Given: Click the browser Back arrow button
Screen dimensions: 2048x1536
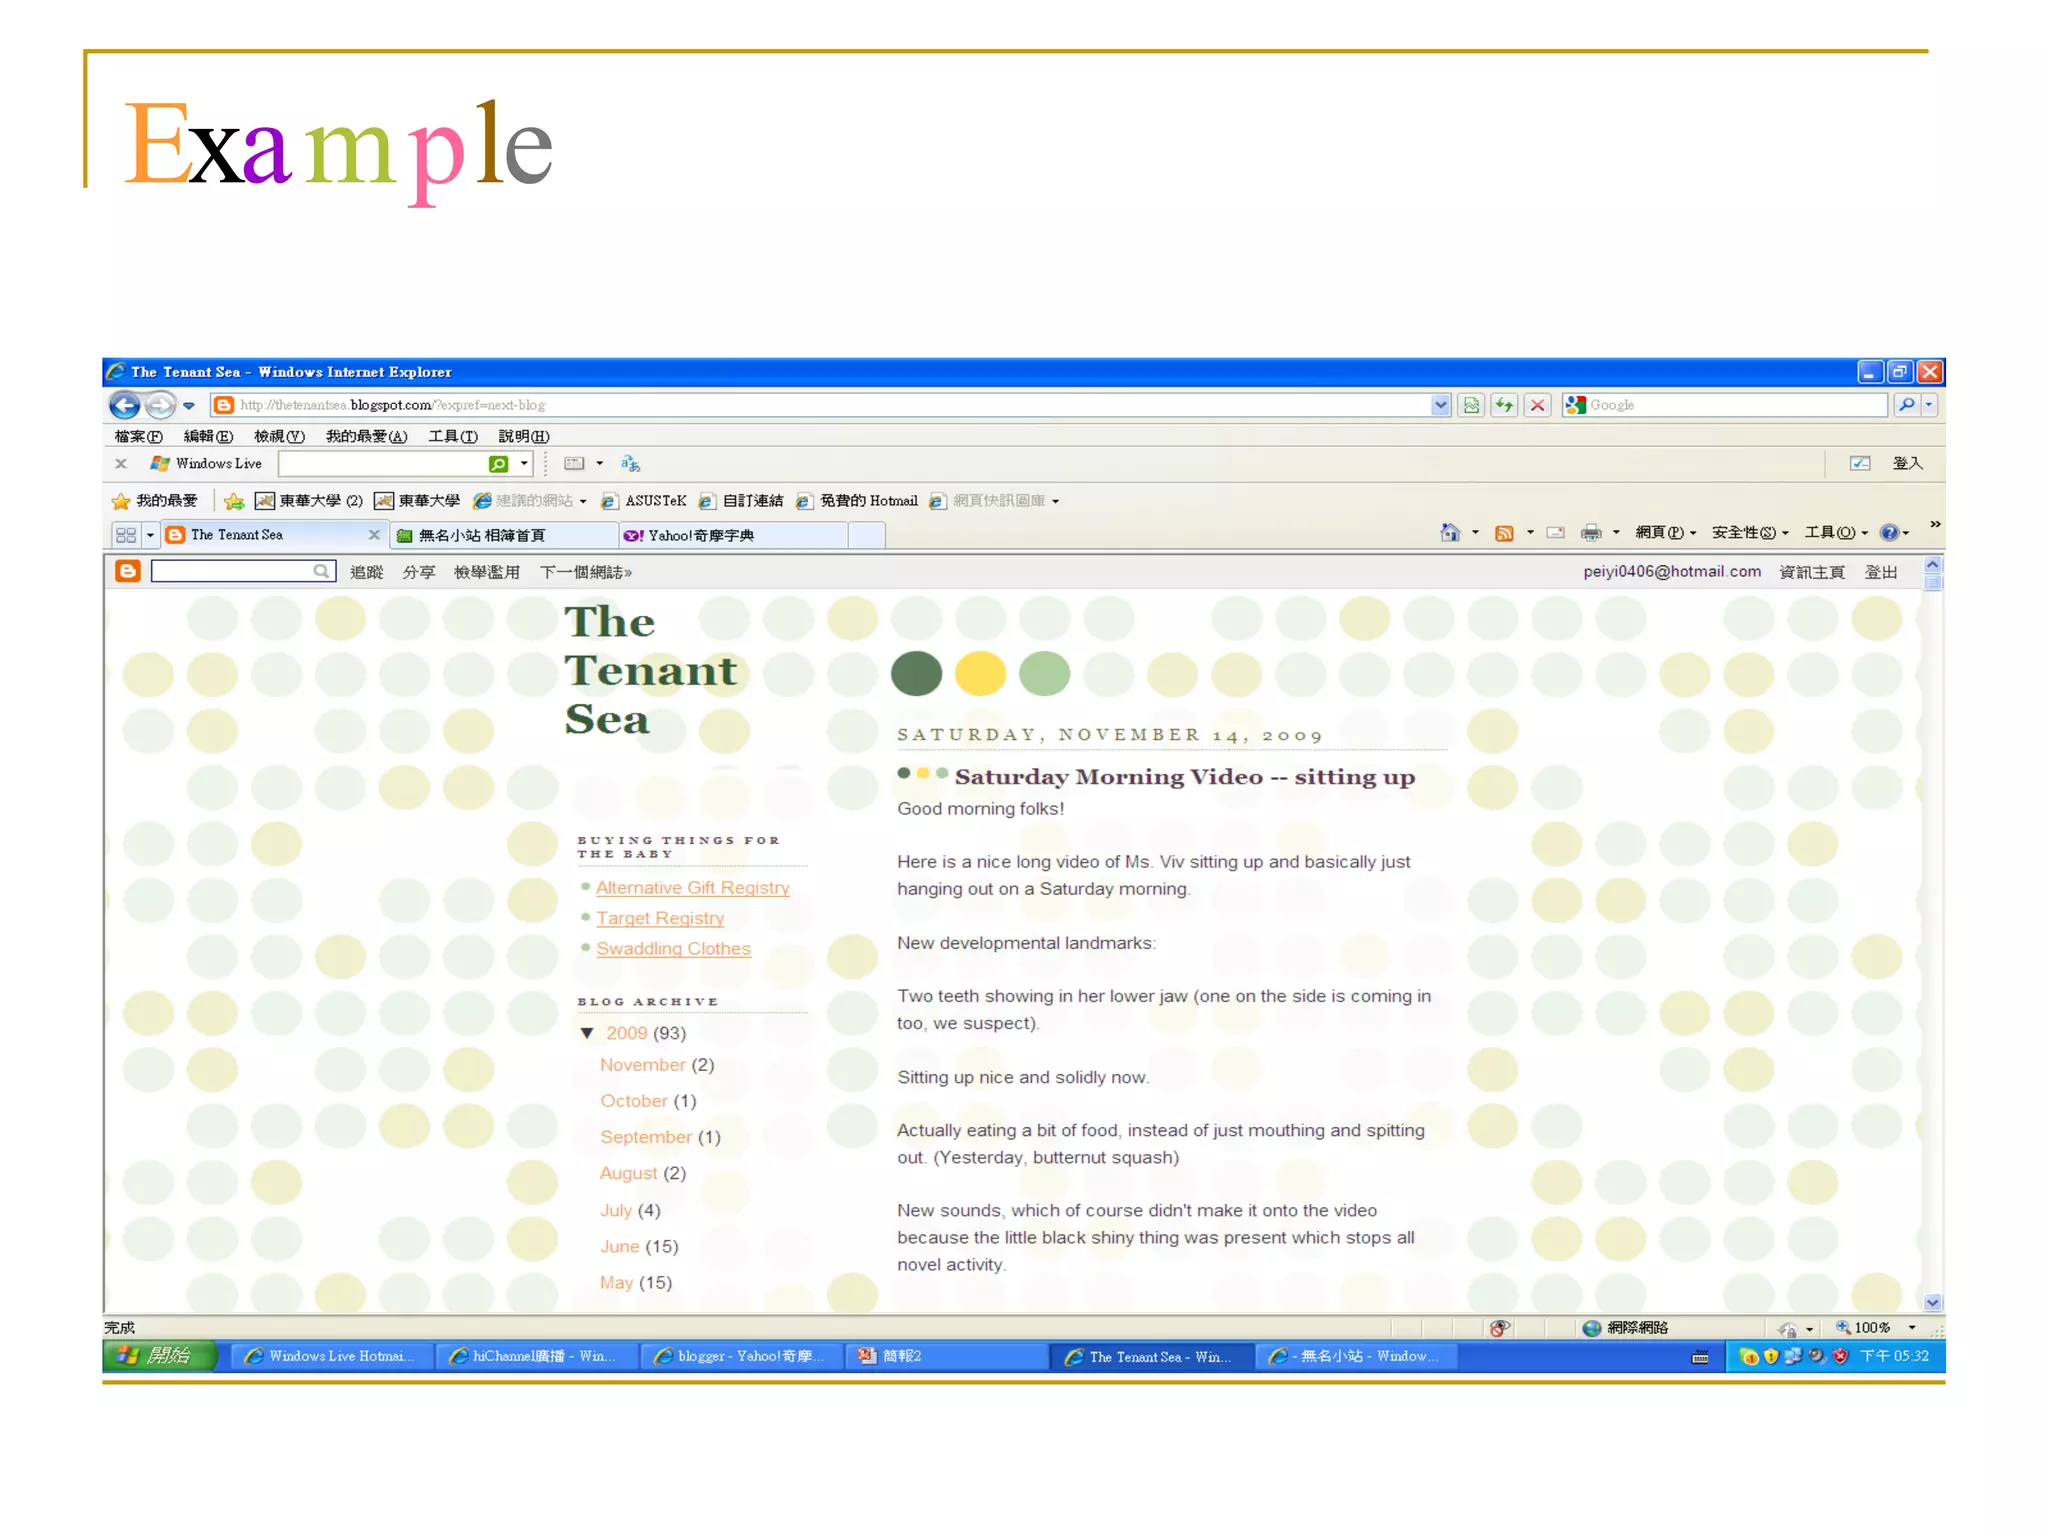Looking at the screenshot, I should pos(125,405).
